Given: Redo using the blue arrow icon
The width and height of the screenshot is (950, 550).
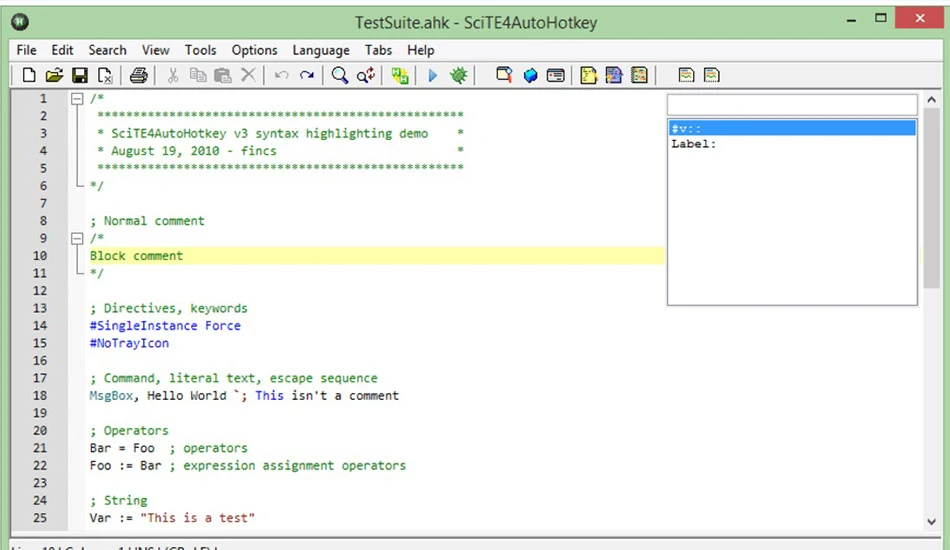Looking at the screenshot, I should (x=307, y=75).
